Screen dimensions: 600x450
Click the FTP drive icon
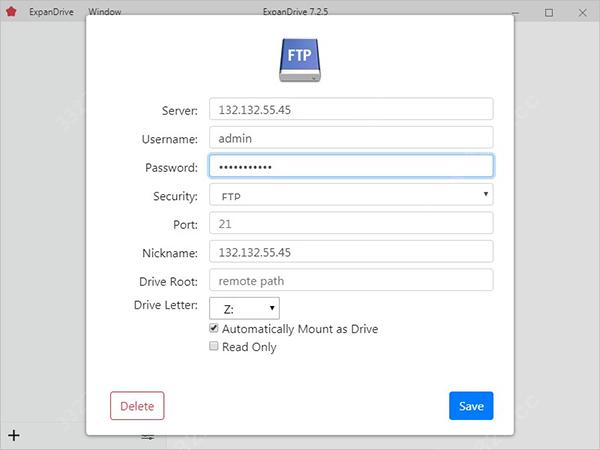300,60
